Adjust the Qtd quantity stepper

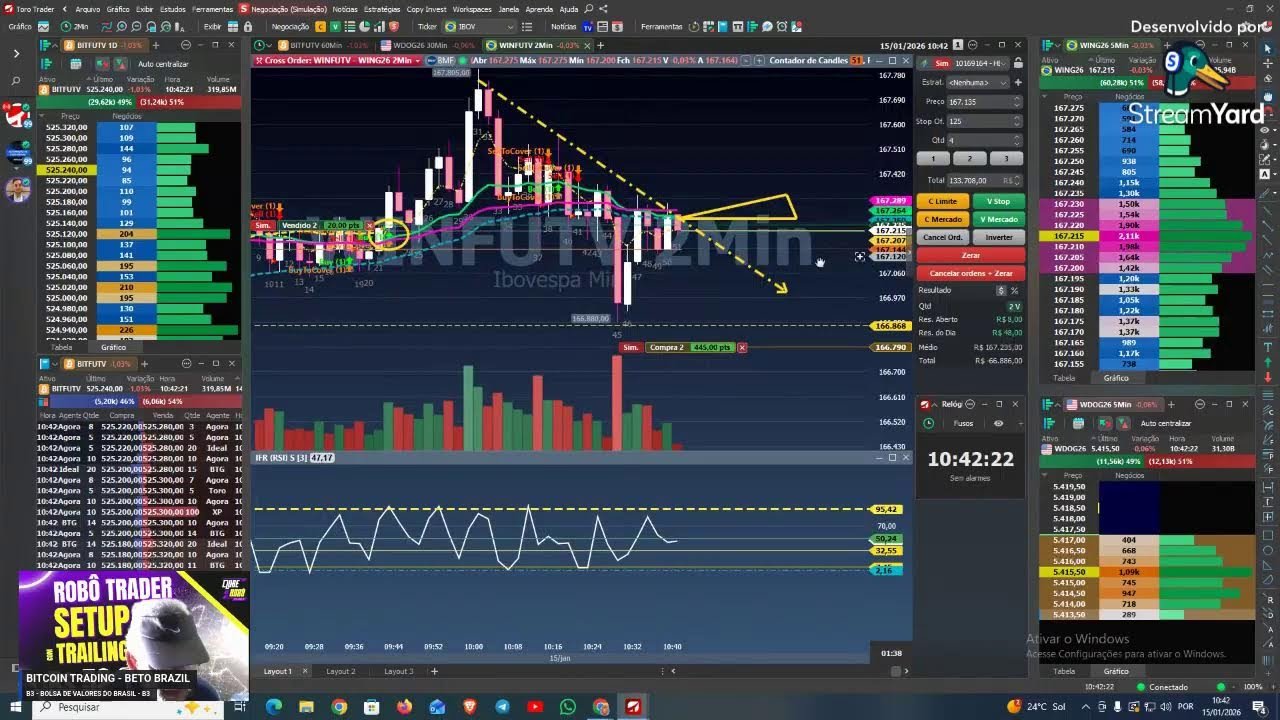tap(1017, 140)
